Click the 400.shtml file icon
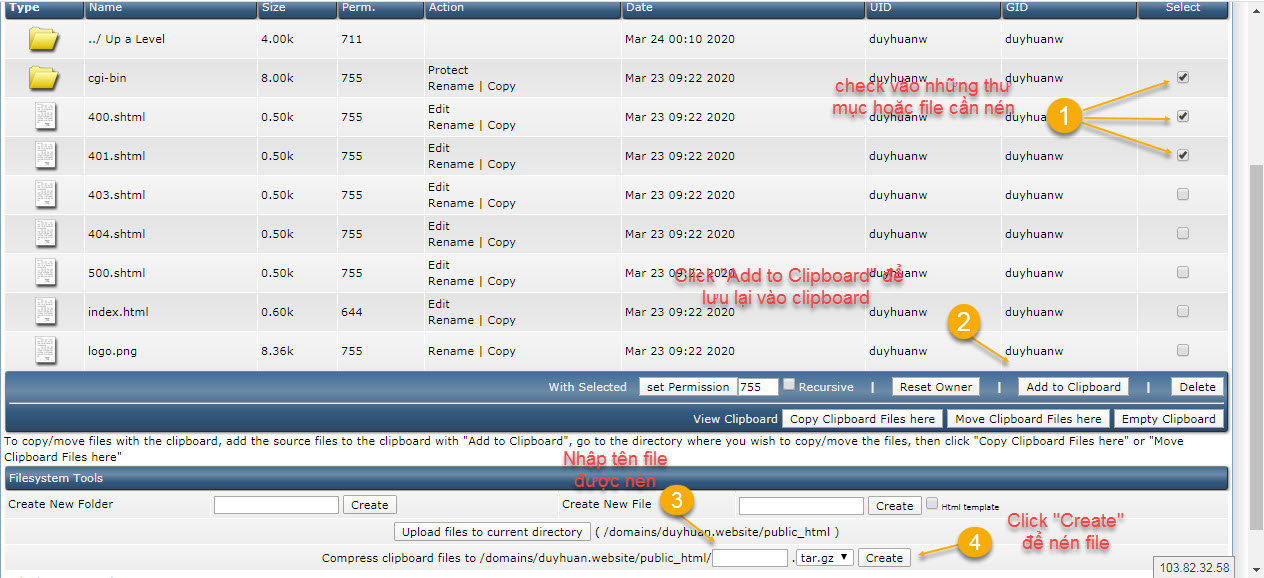The width and height of the screenshot is (1264, 578). click(x=45, y=116)
